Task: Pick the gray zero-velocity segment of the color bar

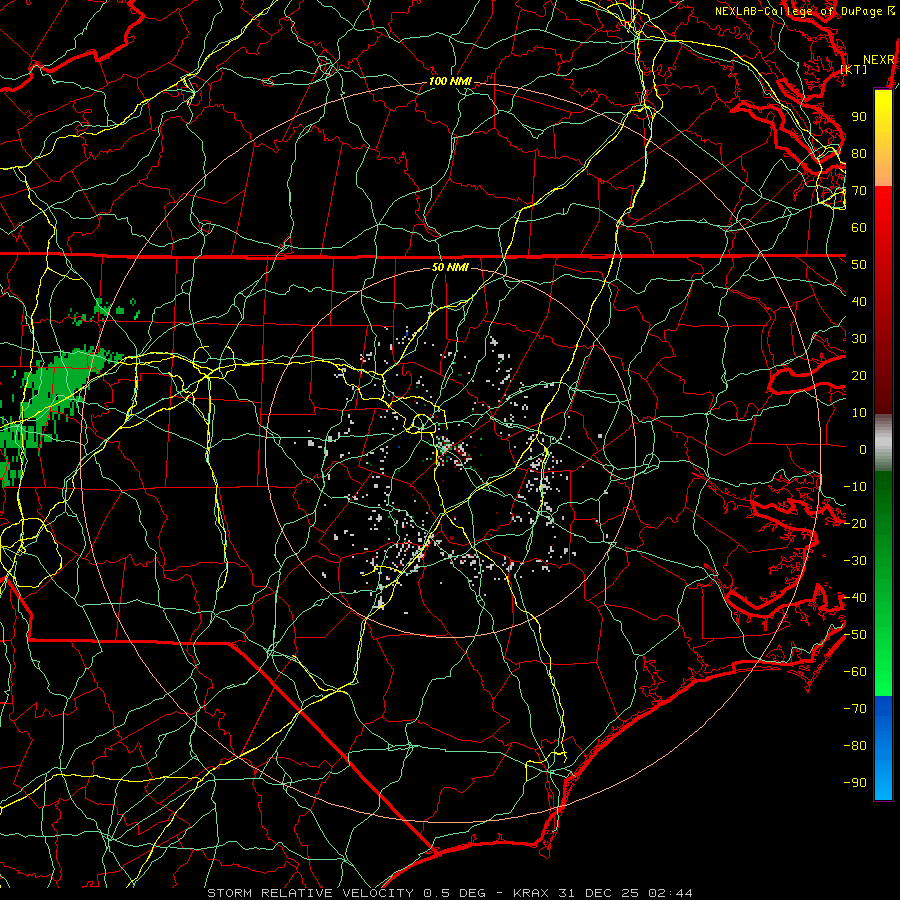Action: 883,443
